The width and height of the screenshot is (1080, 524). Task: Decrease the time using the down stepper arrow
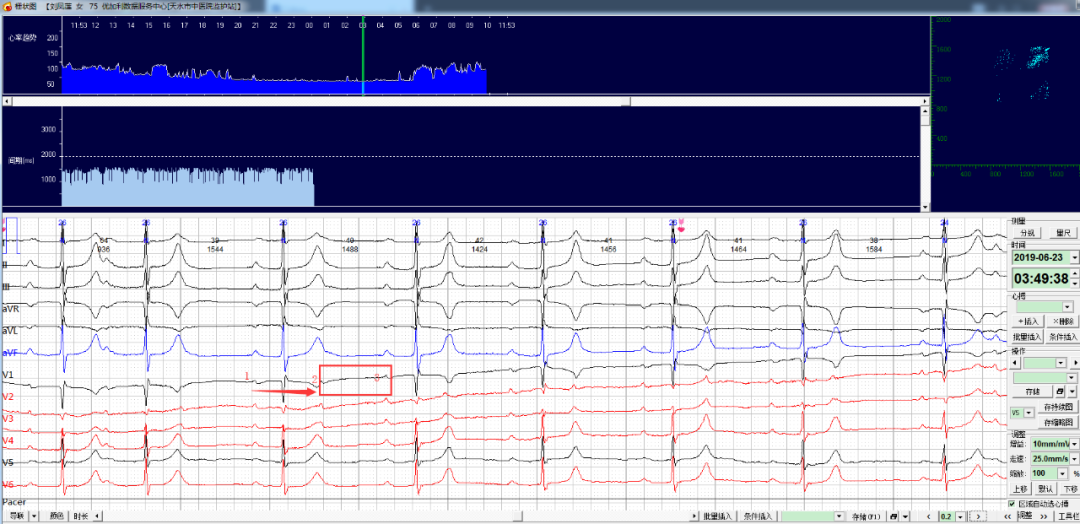pyautogui.click(x=1074, y=284)
